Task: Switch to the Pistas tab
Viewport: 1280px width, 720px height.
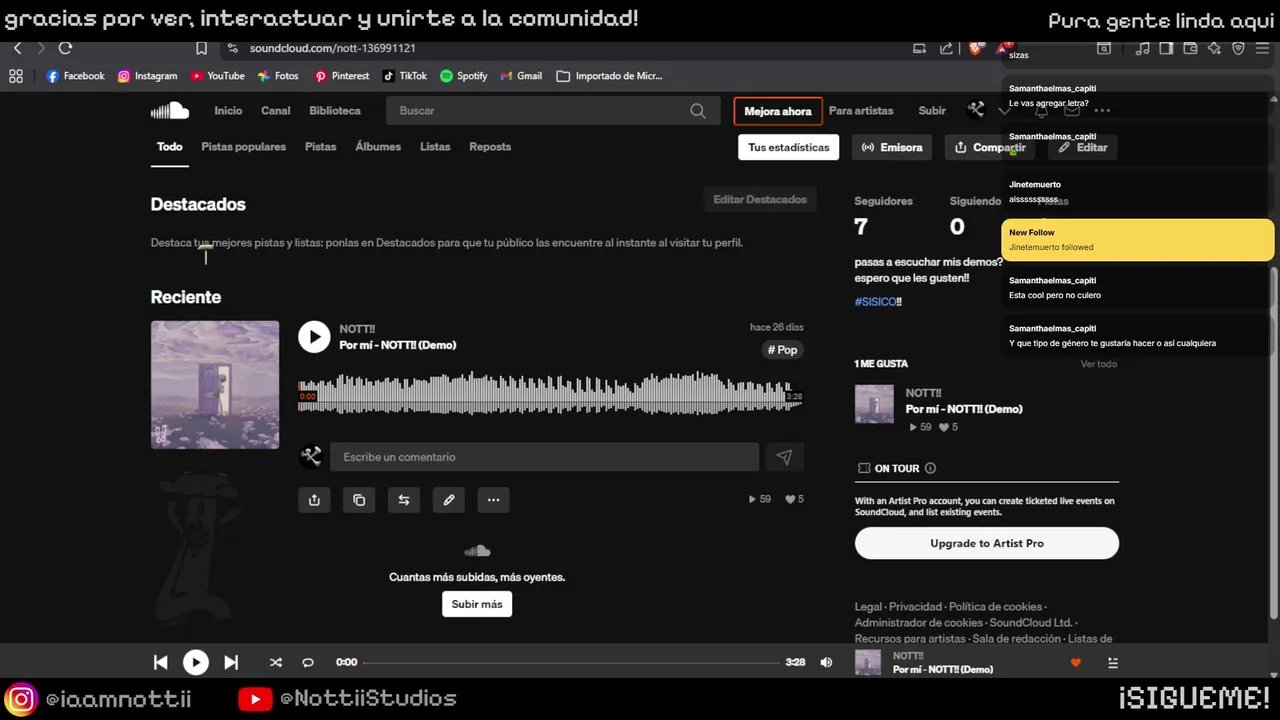Action: (x=320, y=147)
